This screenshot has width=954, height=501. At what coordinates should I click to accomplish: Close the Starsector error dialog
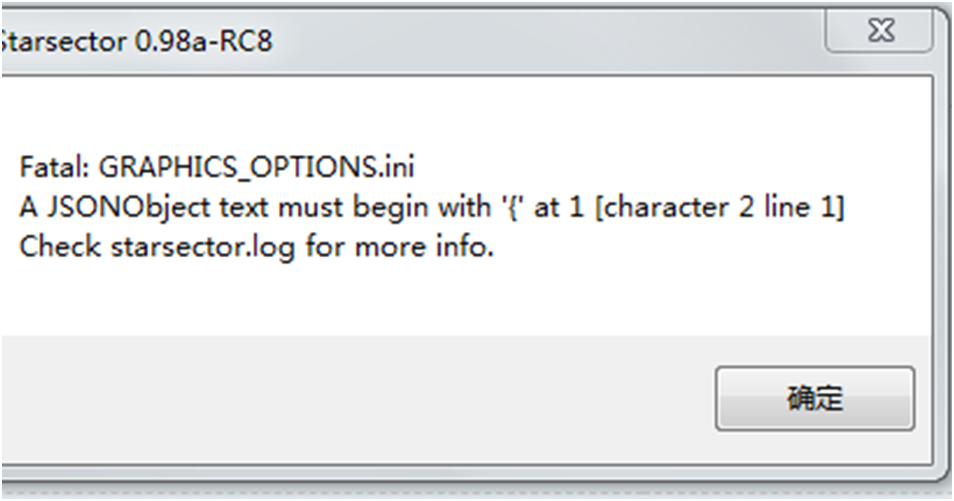(878, 32)
